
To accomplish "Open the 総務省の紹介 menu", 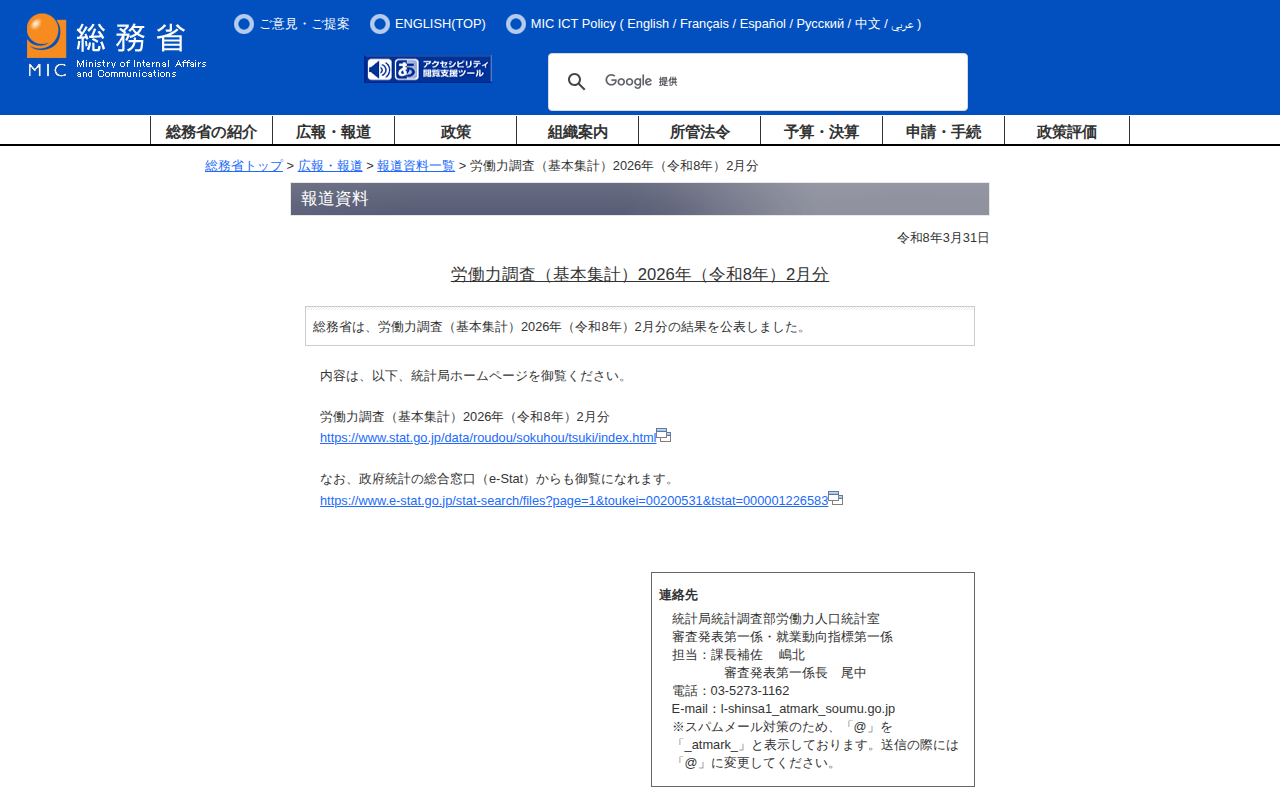I will pos(211,131).
